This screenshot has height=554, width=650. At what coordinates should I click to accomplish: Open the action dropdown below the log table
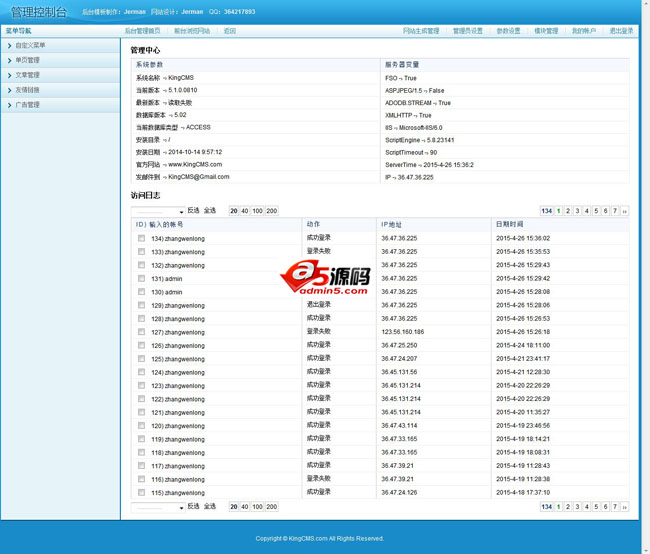click(x=158, y=507)
